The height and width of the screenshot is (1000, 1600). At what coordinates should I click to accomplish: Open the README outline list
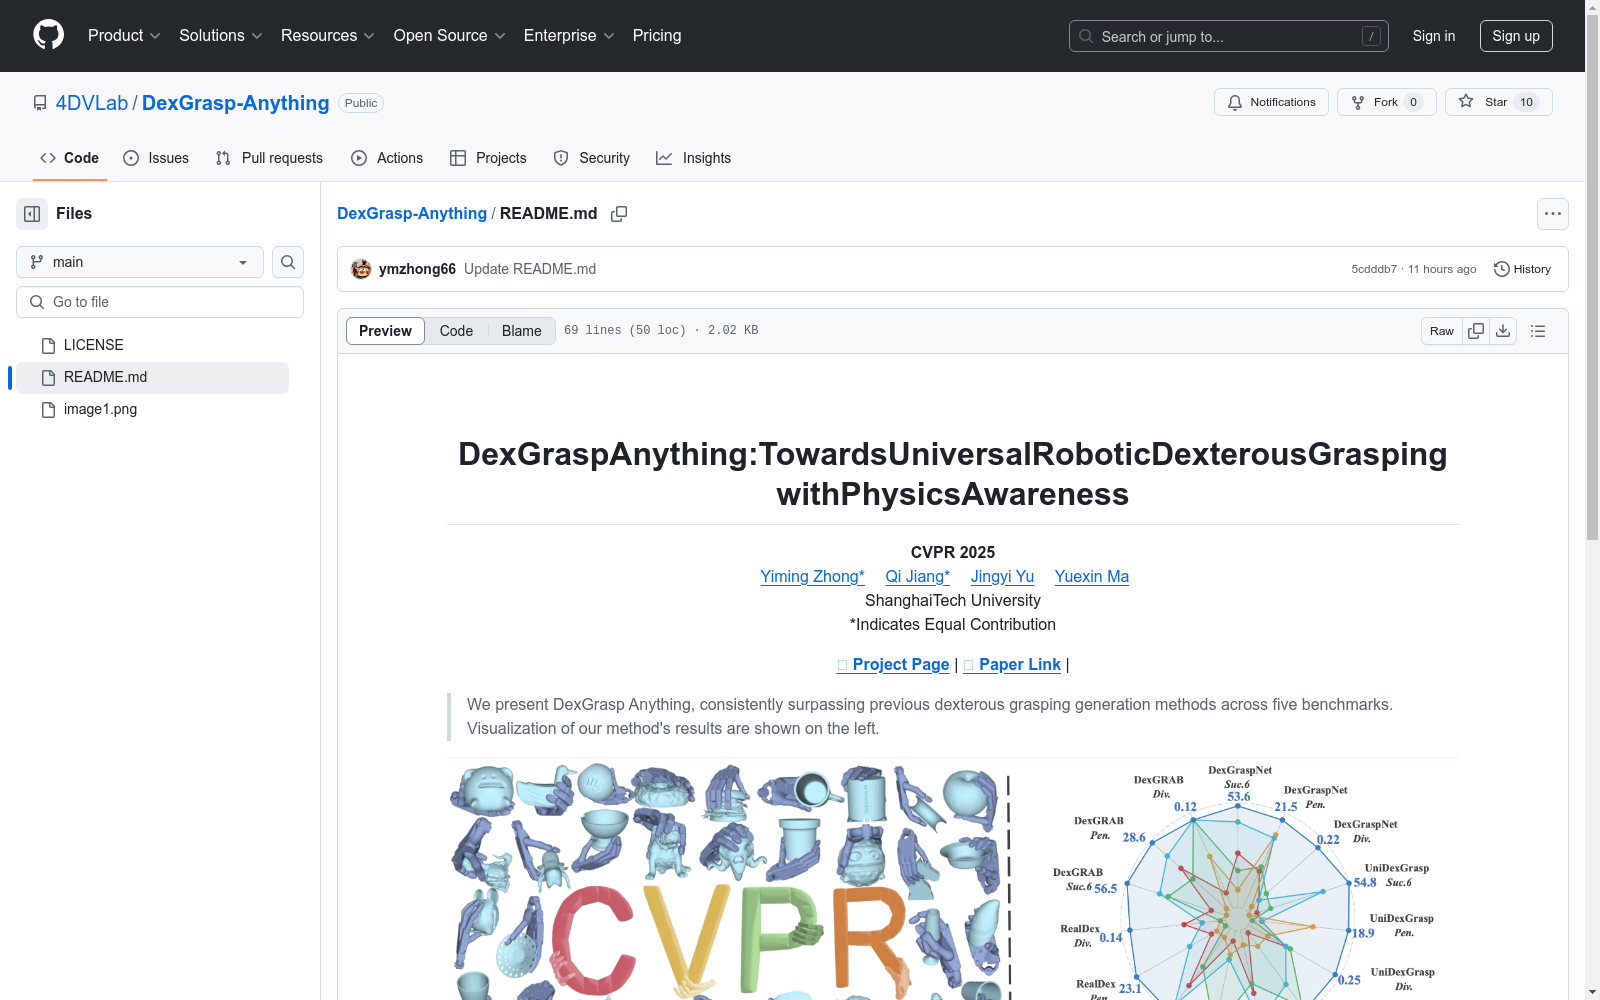click(x=1538, y=330)
